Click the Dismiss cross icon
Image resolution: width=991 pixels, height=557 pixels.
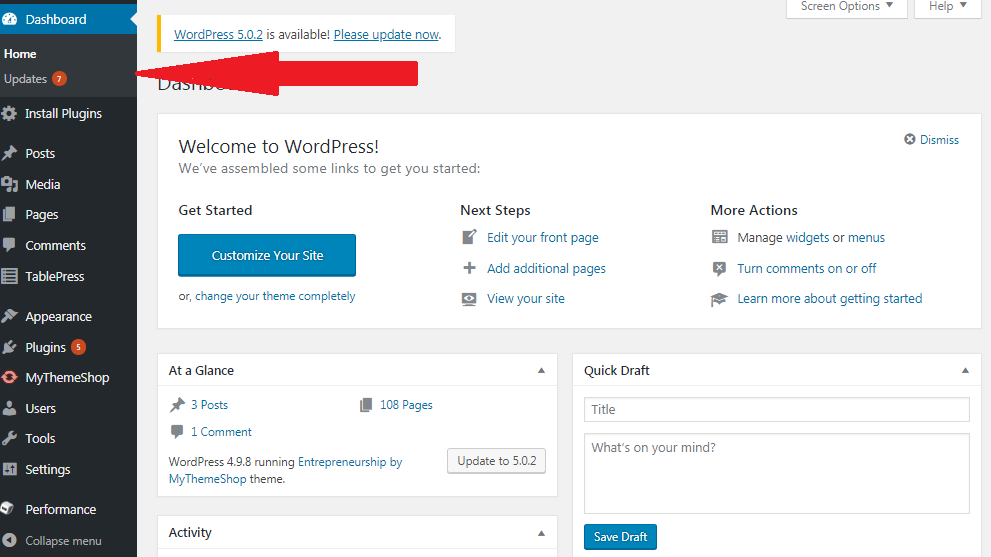pyautogui.click(x=909, y=139)
